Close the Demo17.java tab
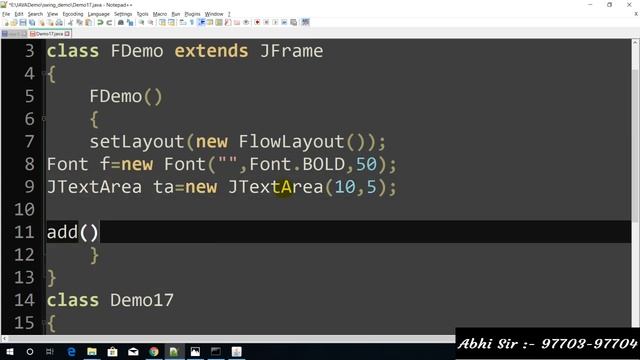The width and height of the screenshot is (640, 360). click(67, 34)
